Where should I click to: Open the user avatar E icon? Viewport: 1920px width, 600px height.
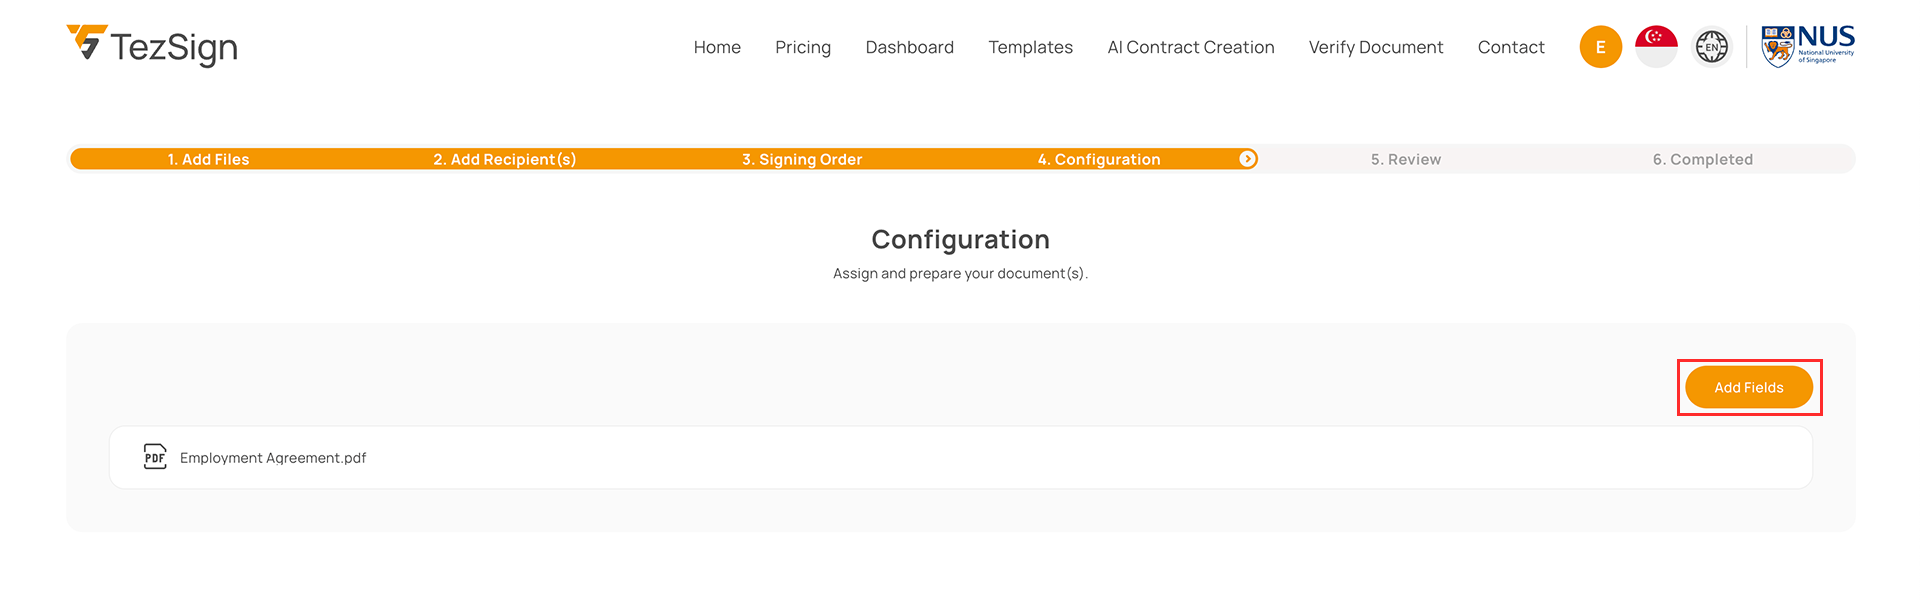1600,47
